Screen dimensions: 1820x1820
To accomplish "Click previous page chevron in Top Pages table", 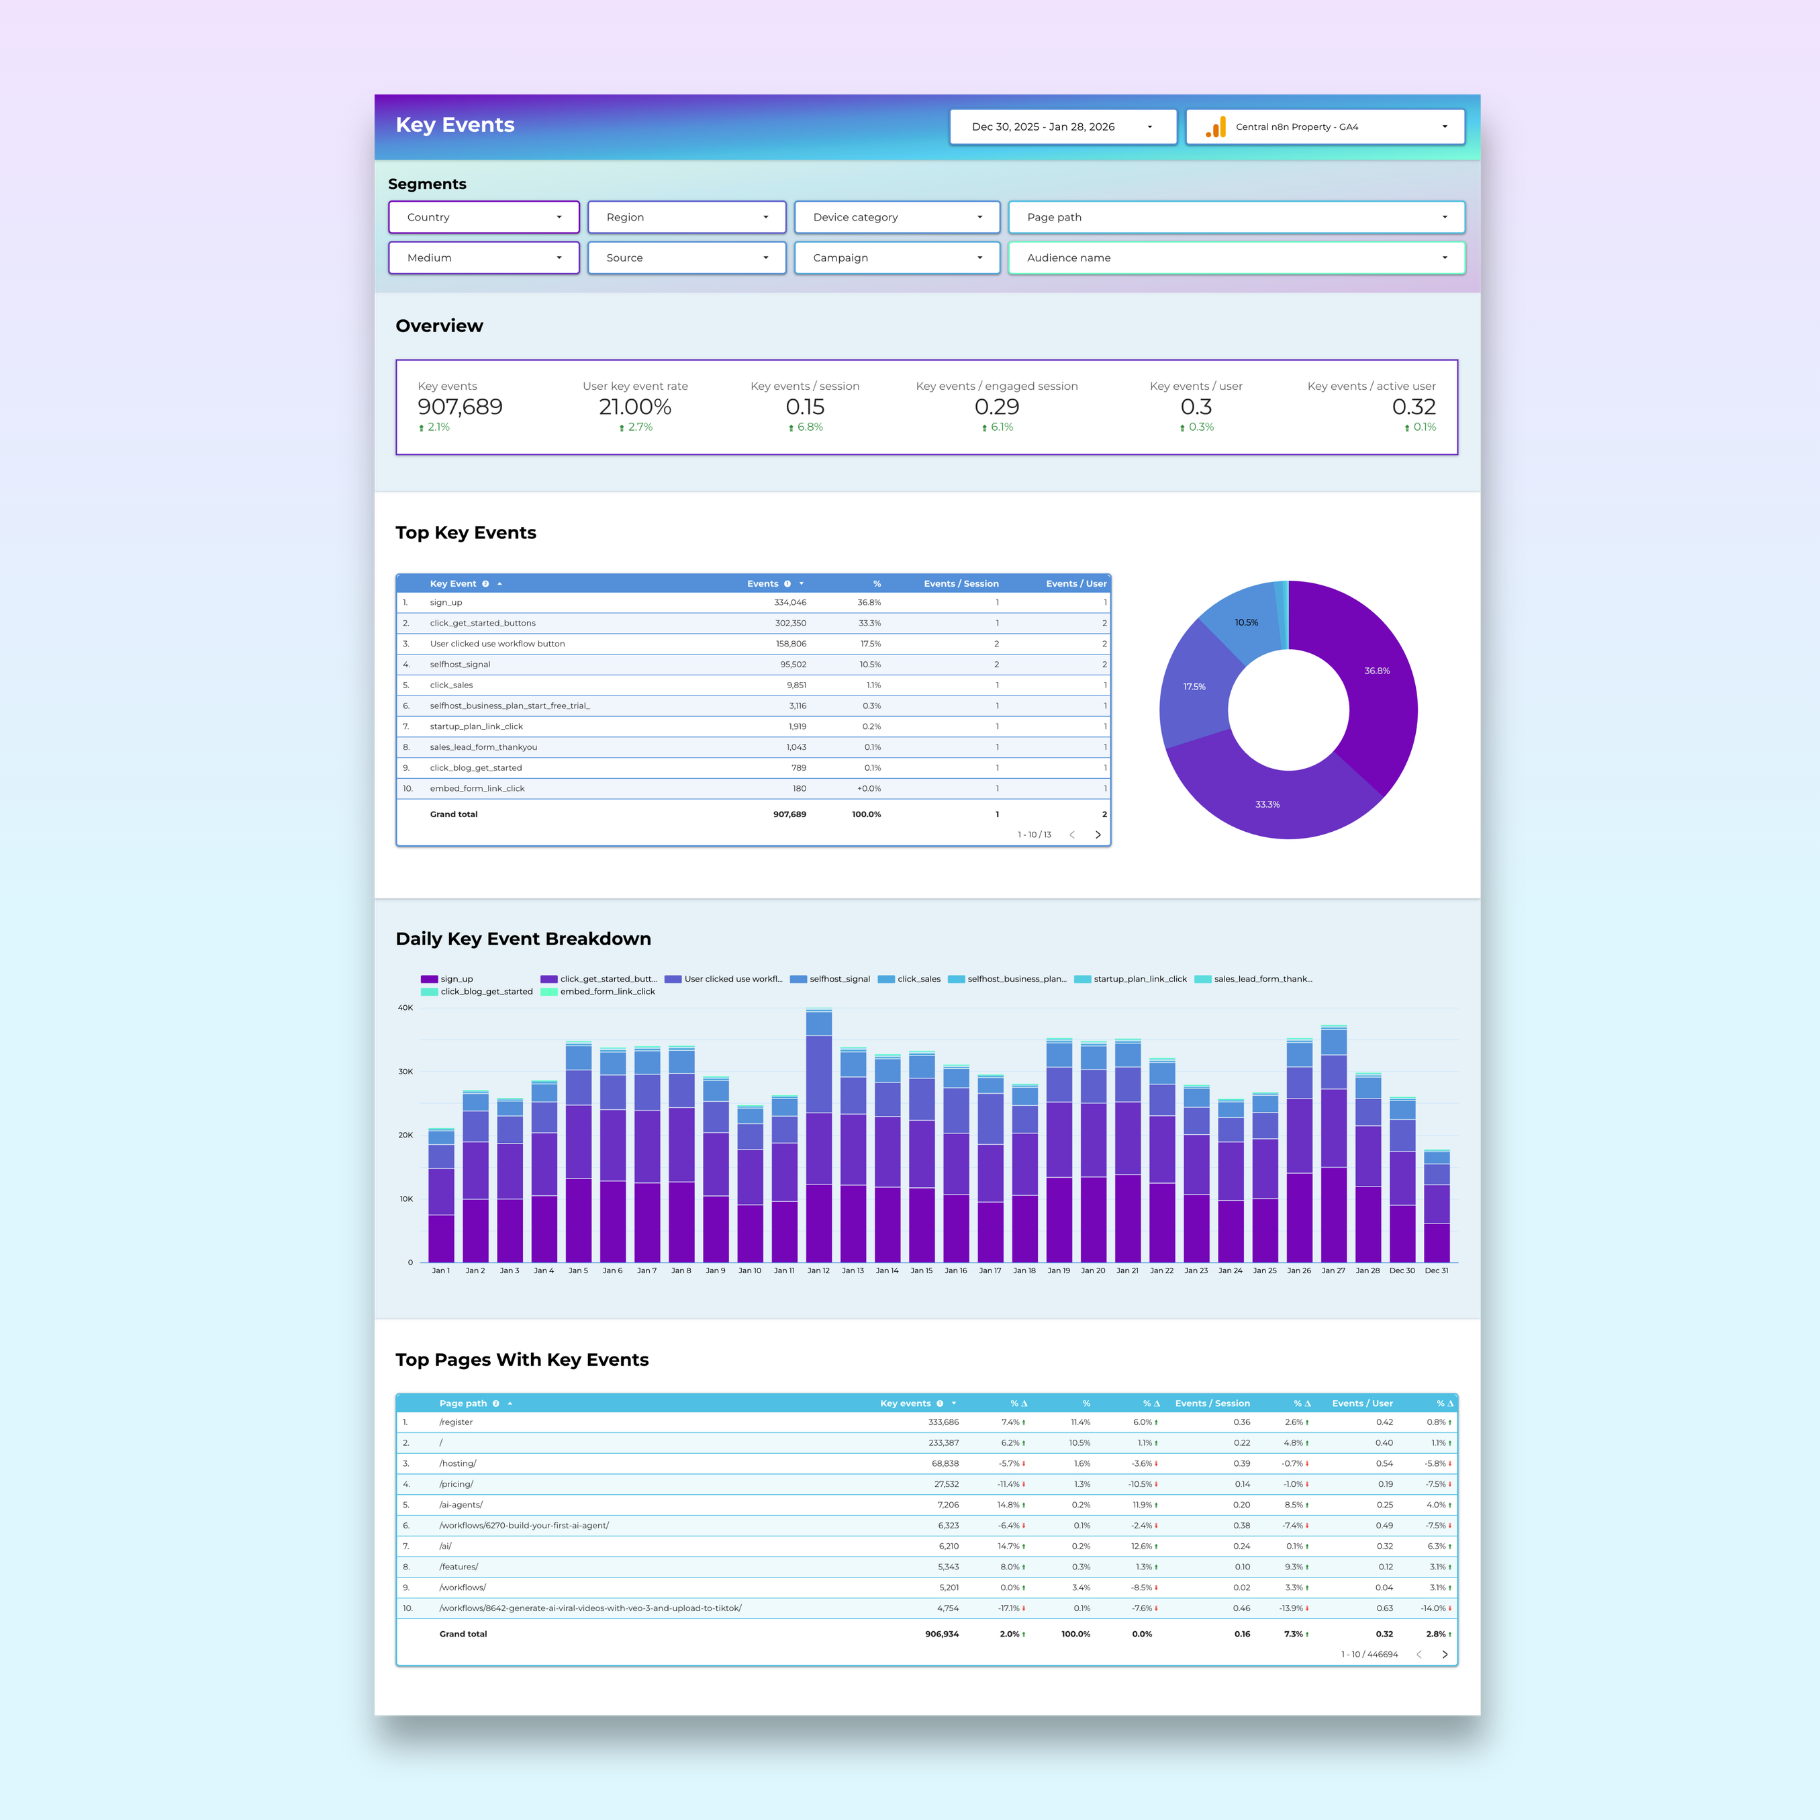I will click(x=1419, y=1655).
